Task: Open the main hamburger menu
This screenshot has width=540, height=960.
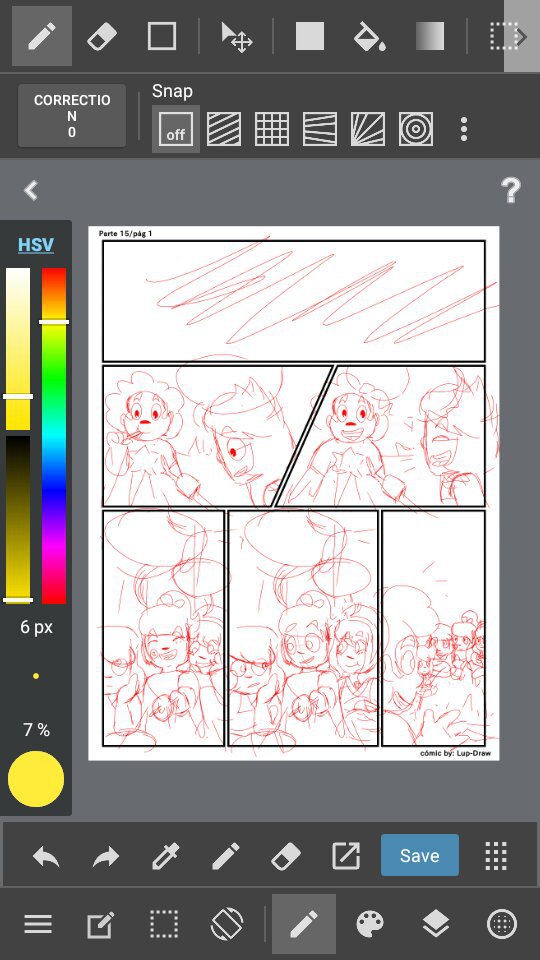Action: pos(38,924)
